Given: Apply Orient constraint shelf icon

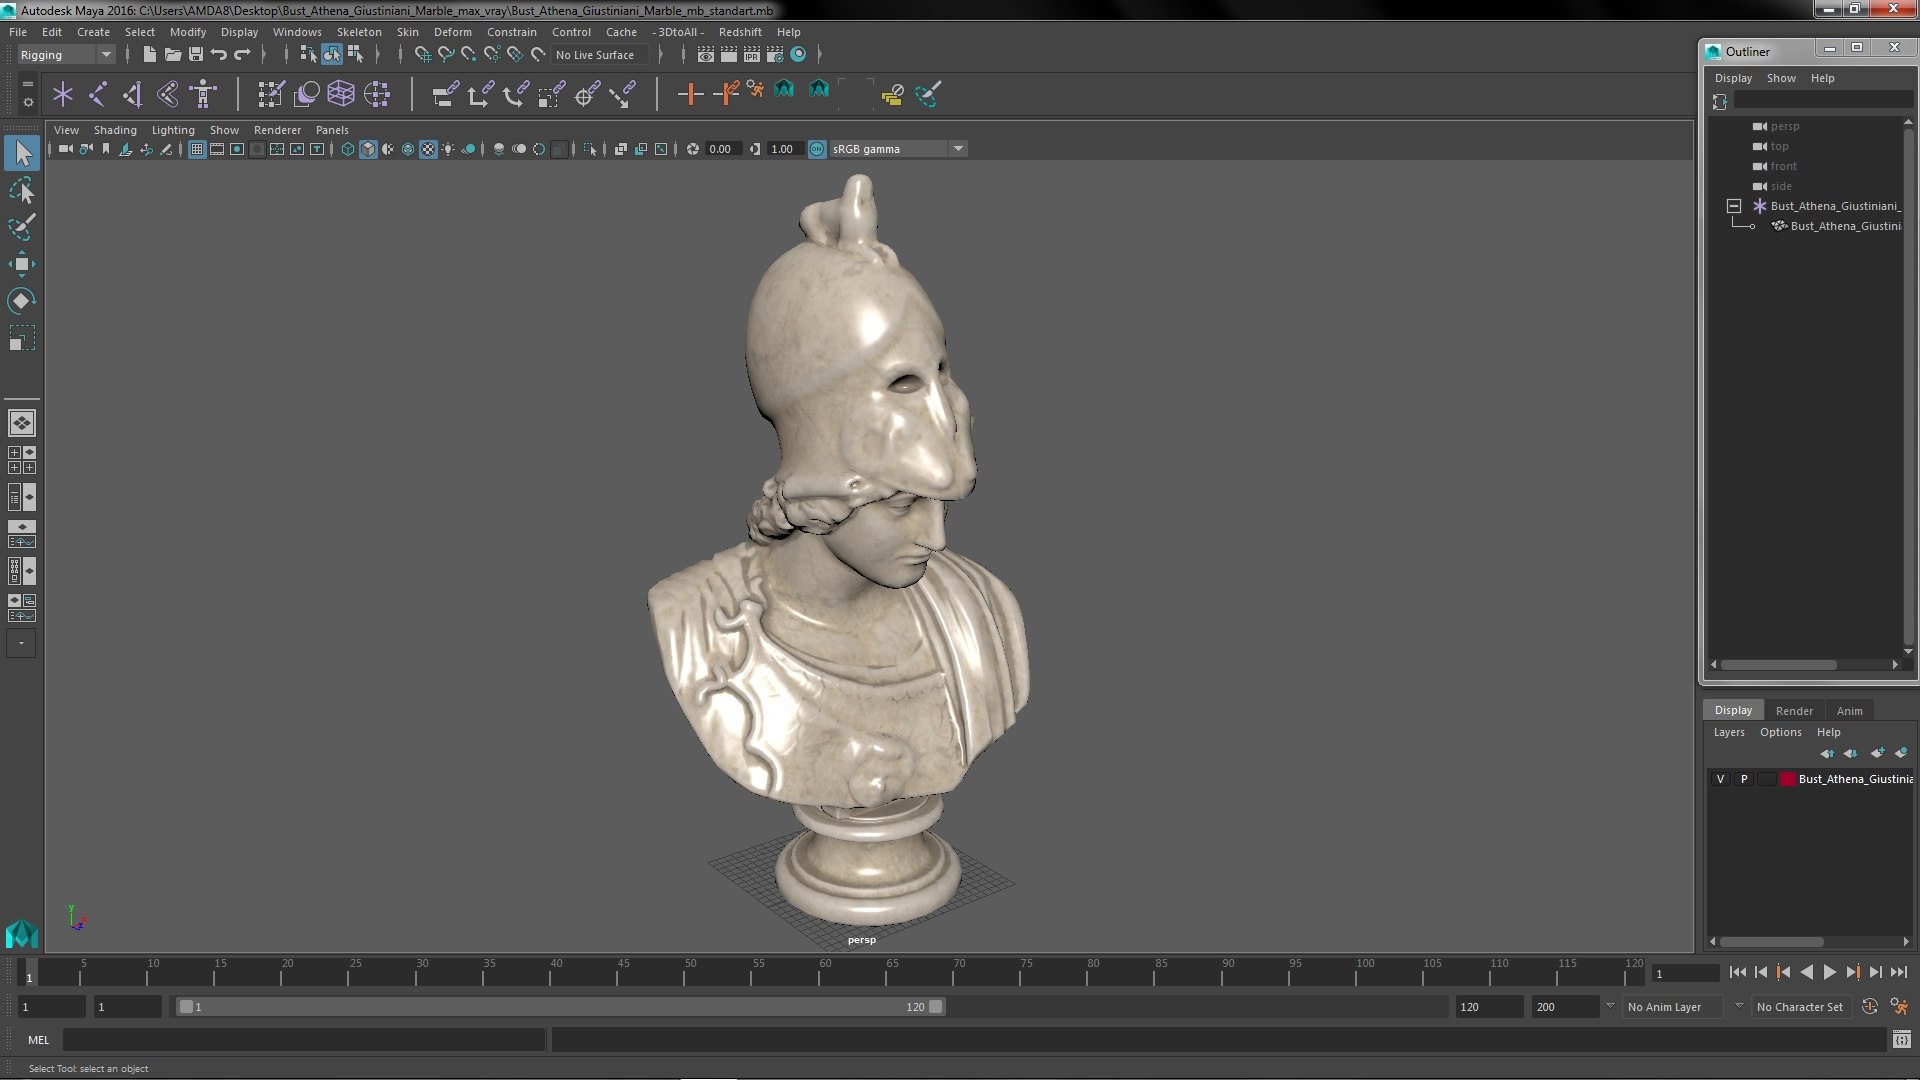Looking at the screenshot, I should 516,94.
